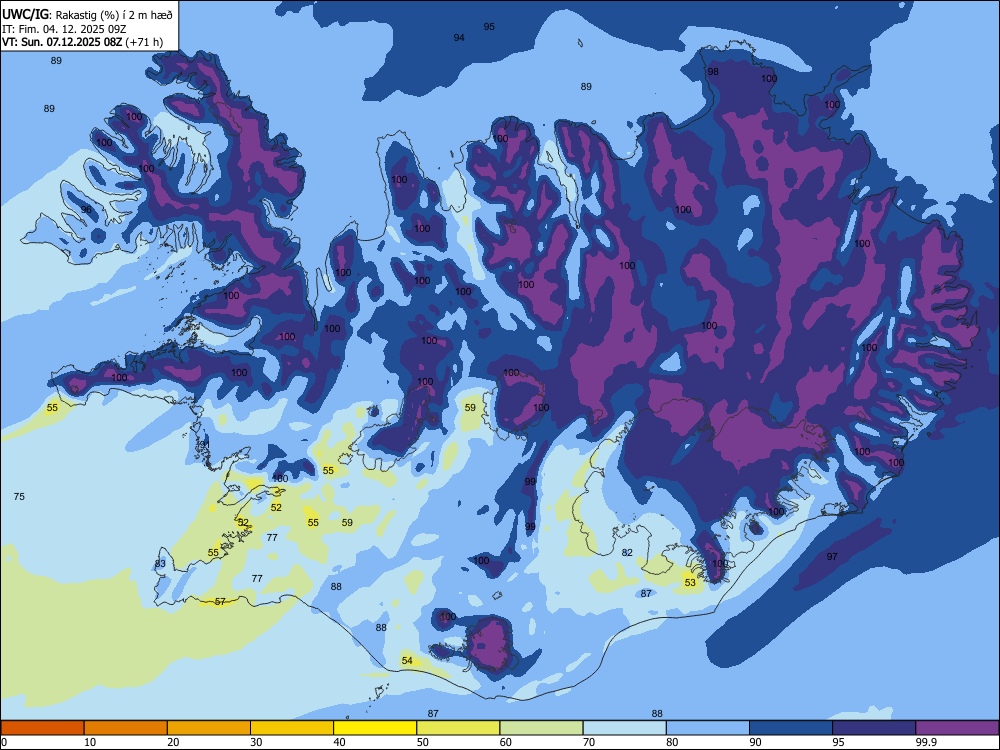Click the orange 10–20 legend swatch
Viewport: 1000px width, 750px height.
tap(126, 728)
